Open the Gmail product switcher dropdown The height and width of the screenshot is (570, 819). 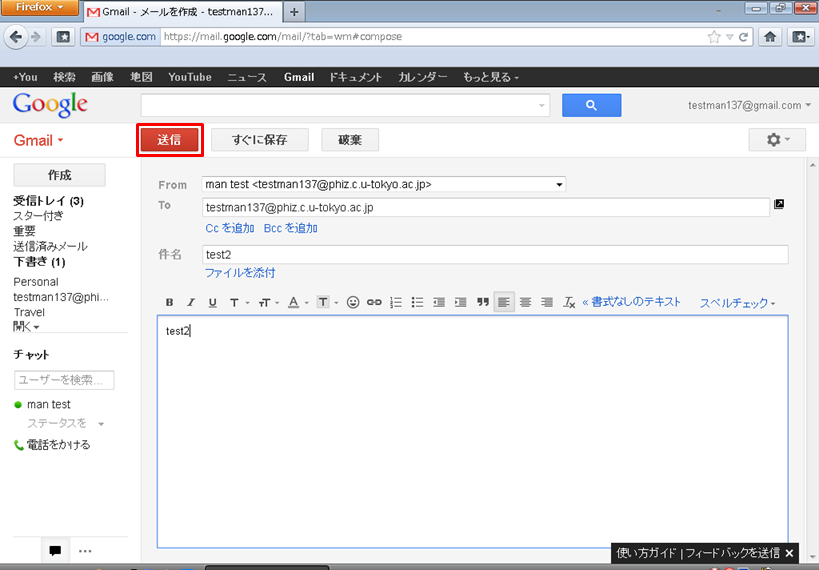(x=38, y=140)
